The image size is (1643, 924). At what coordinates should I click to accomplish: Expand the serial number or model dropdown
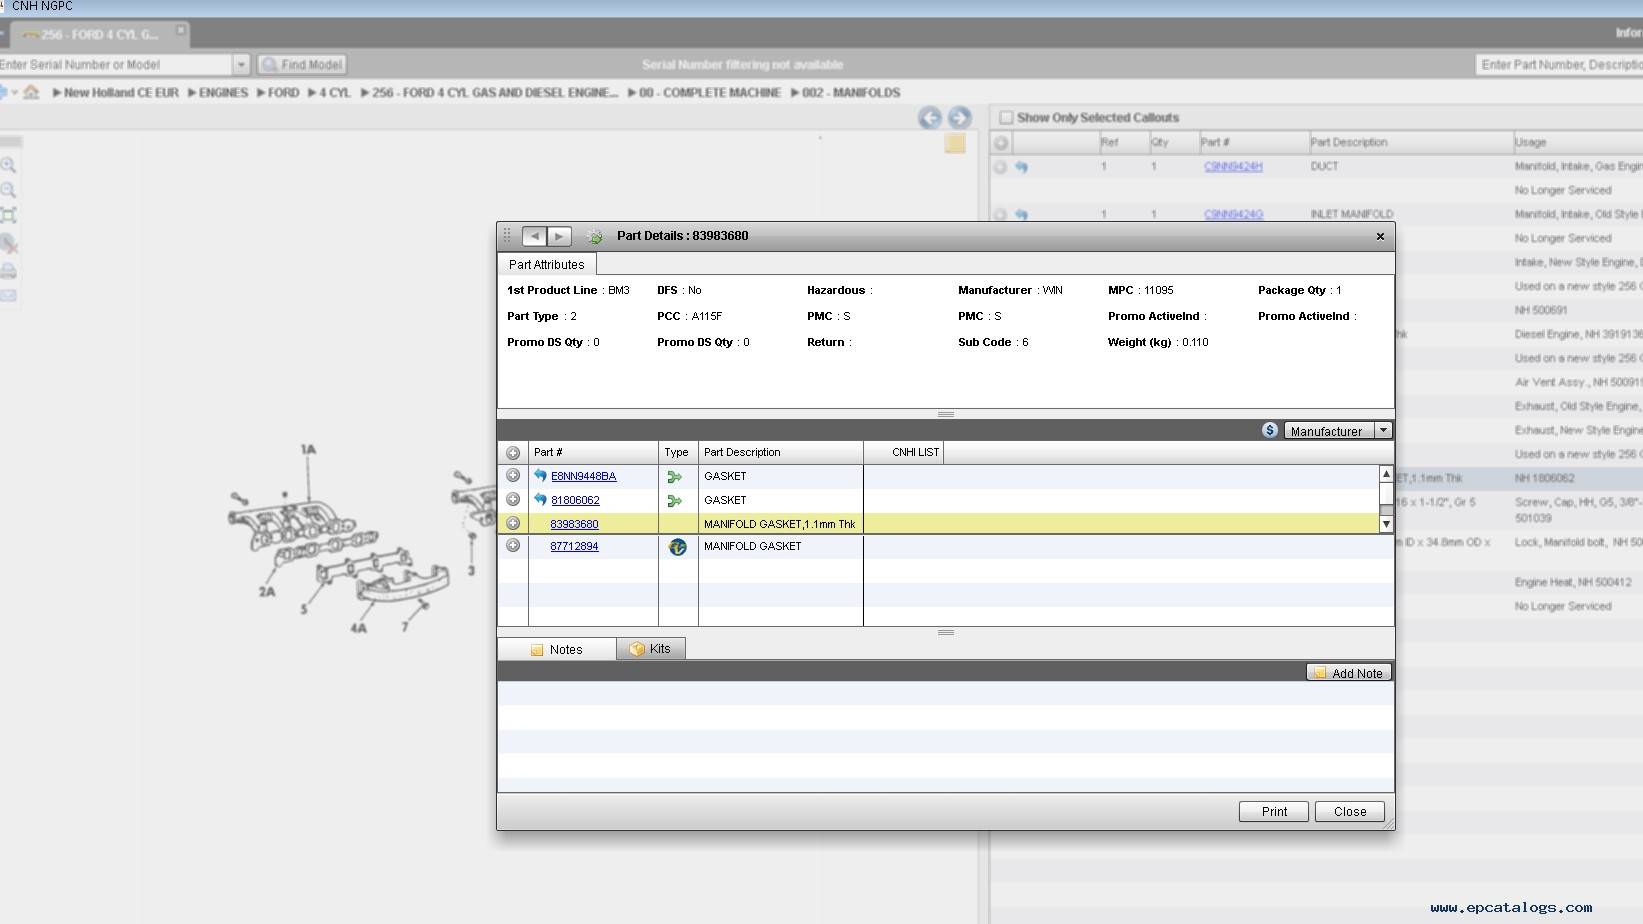[x=240, y=65]
